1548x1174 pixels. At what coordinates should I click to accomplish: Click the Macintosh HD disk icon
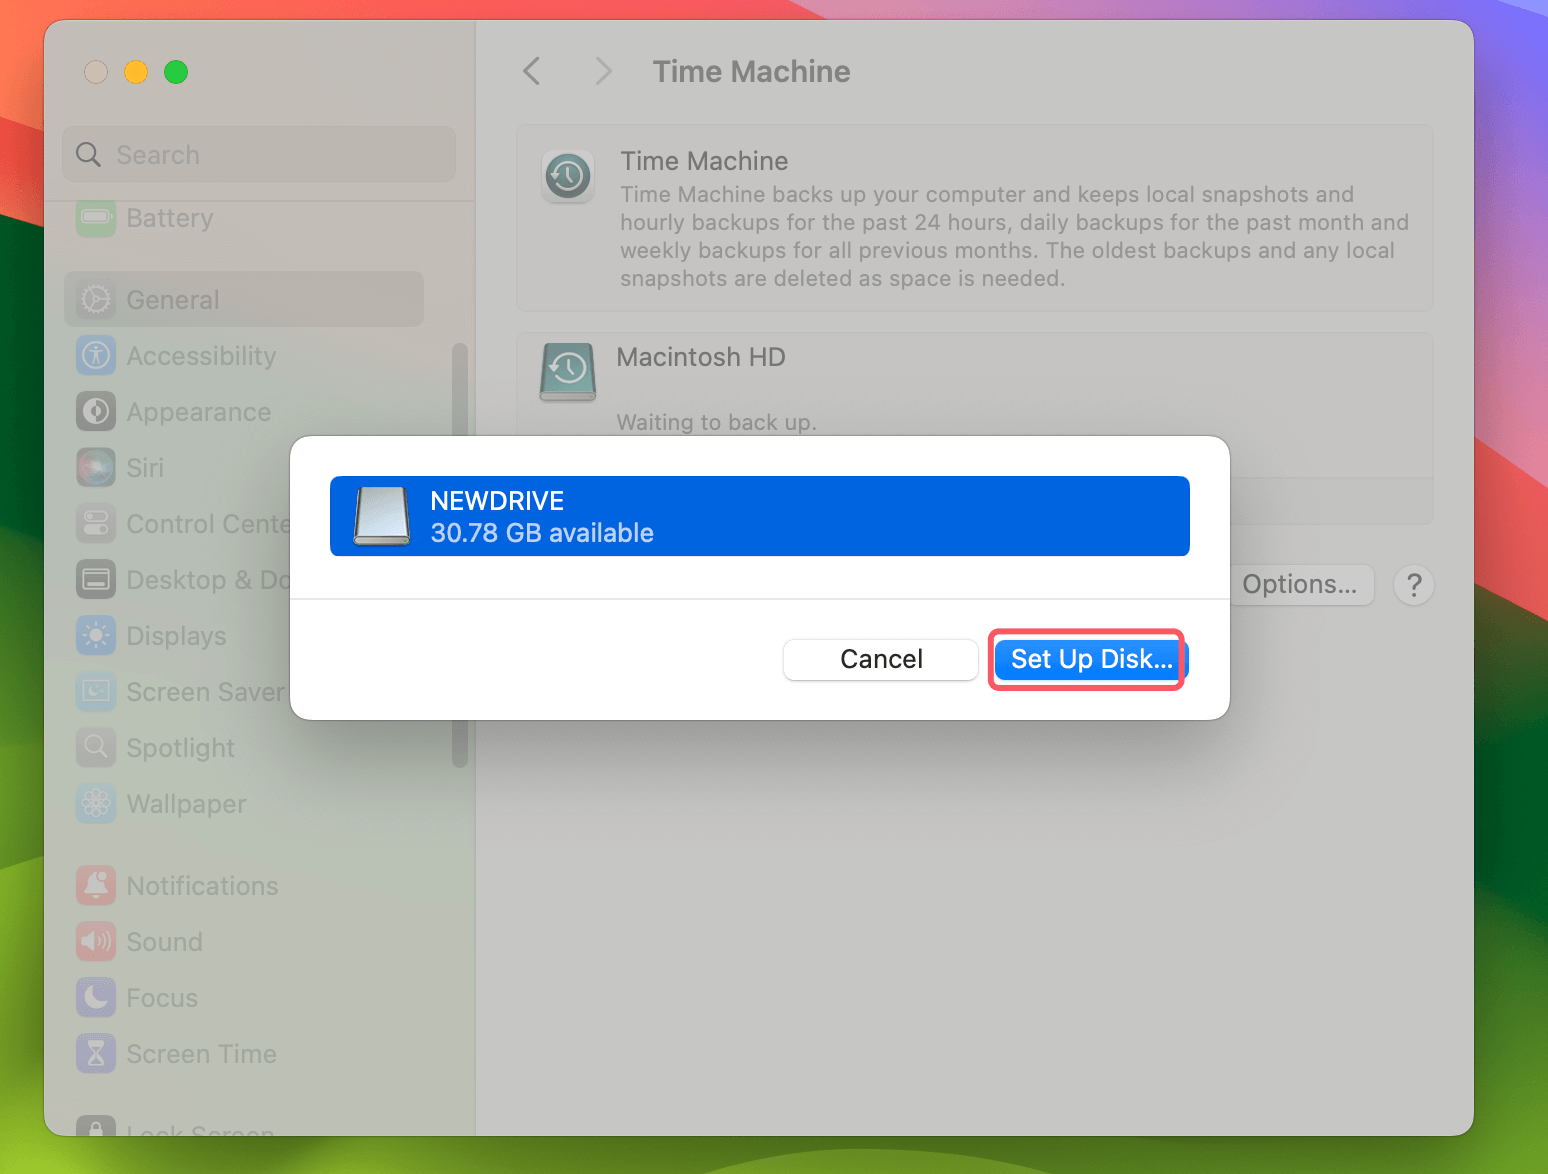pyautogui.click(x=567, y=372)
